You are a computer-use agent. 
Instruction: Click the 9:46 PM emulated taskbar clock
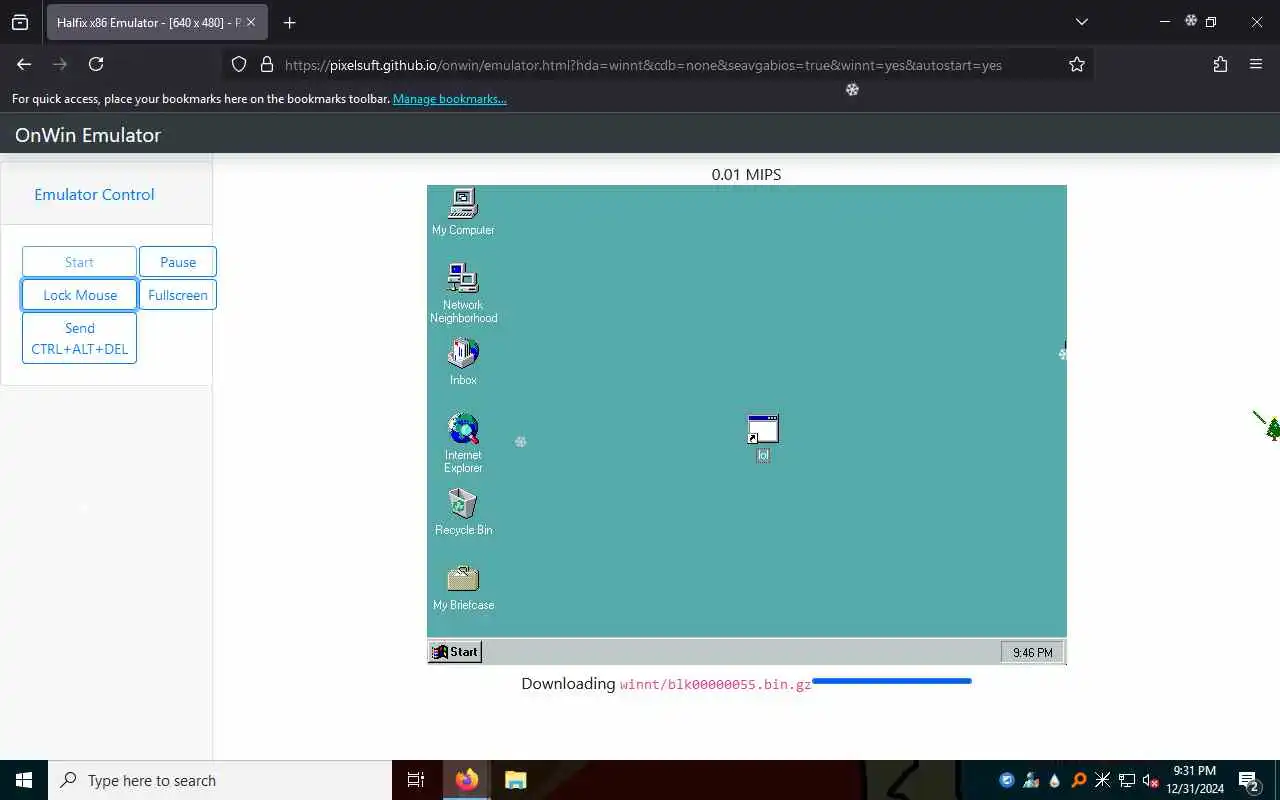(x=1032, y=652)
